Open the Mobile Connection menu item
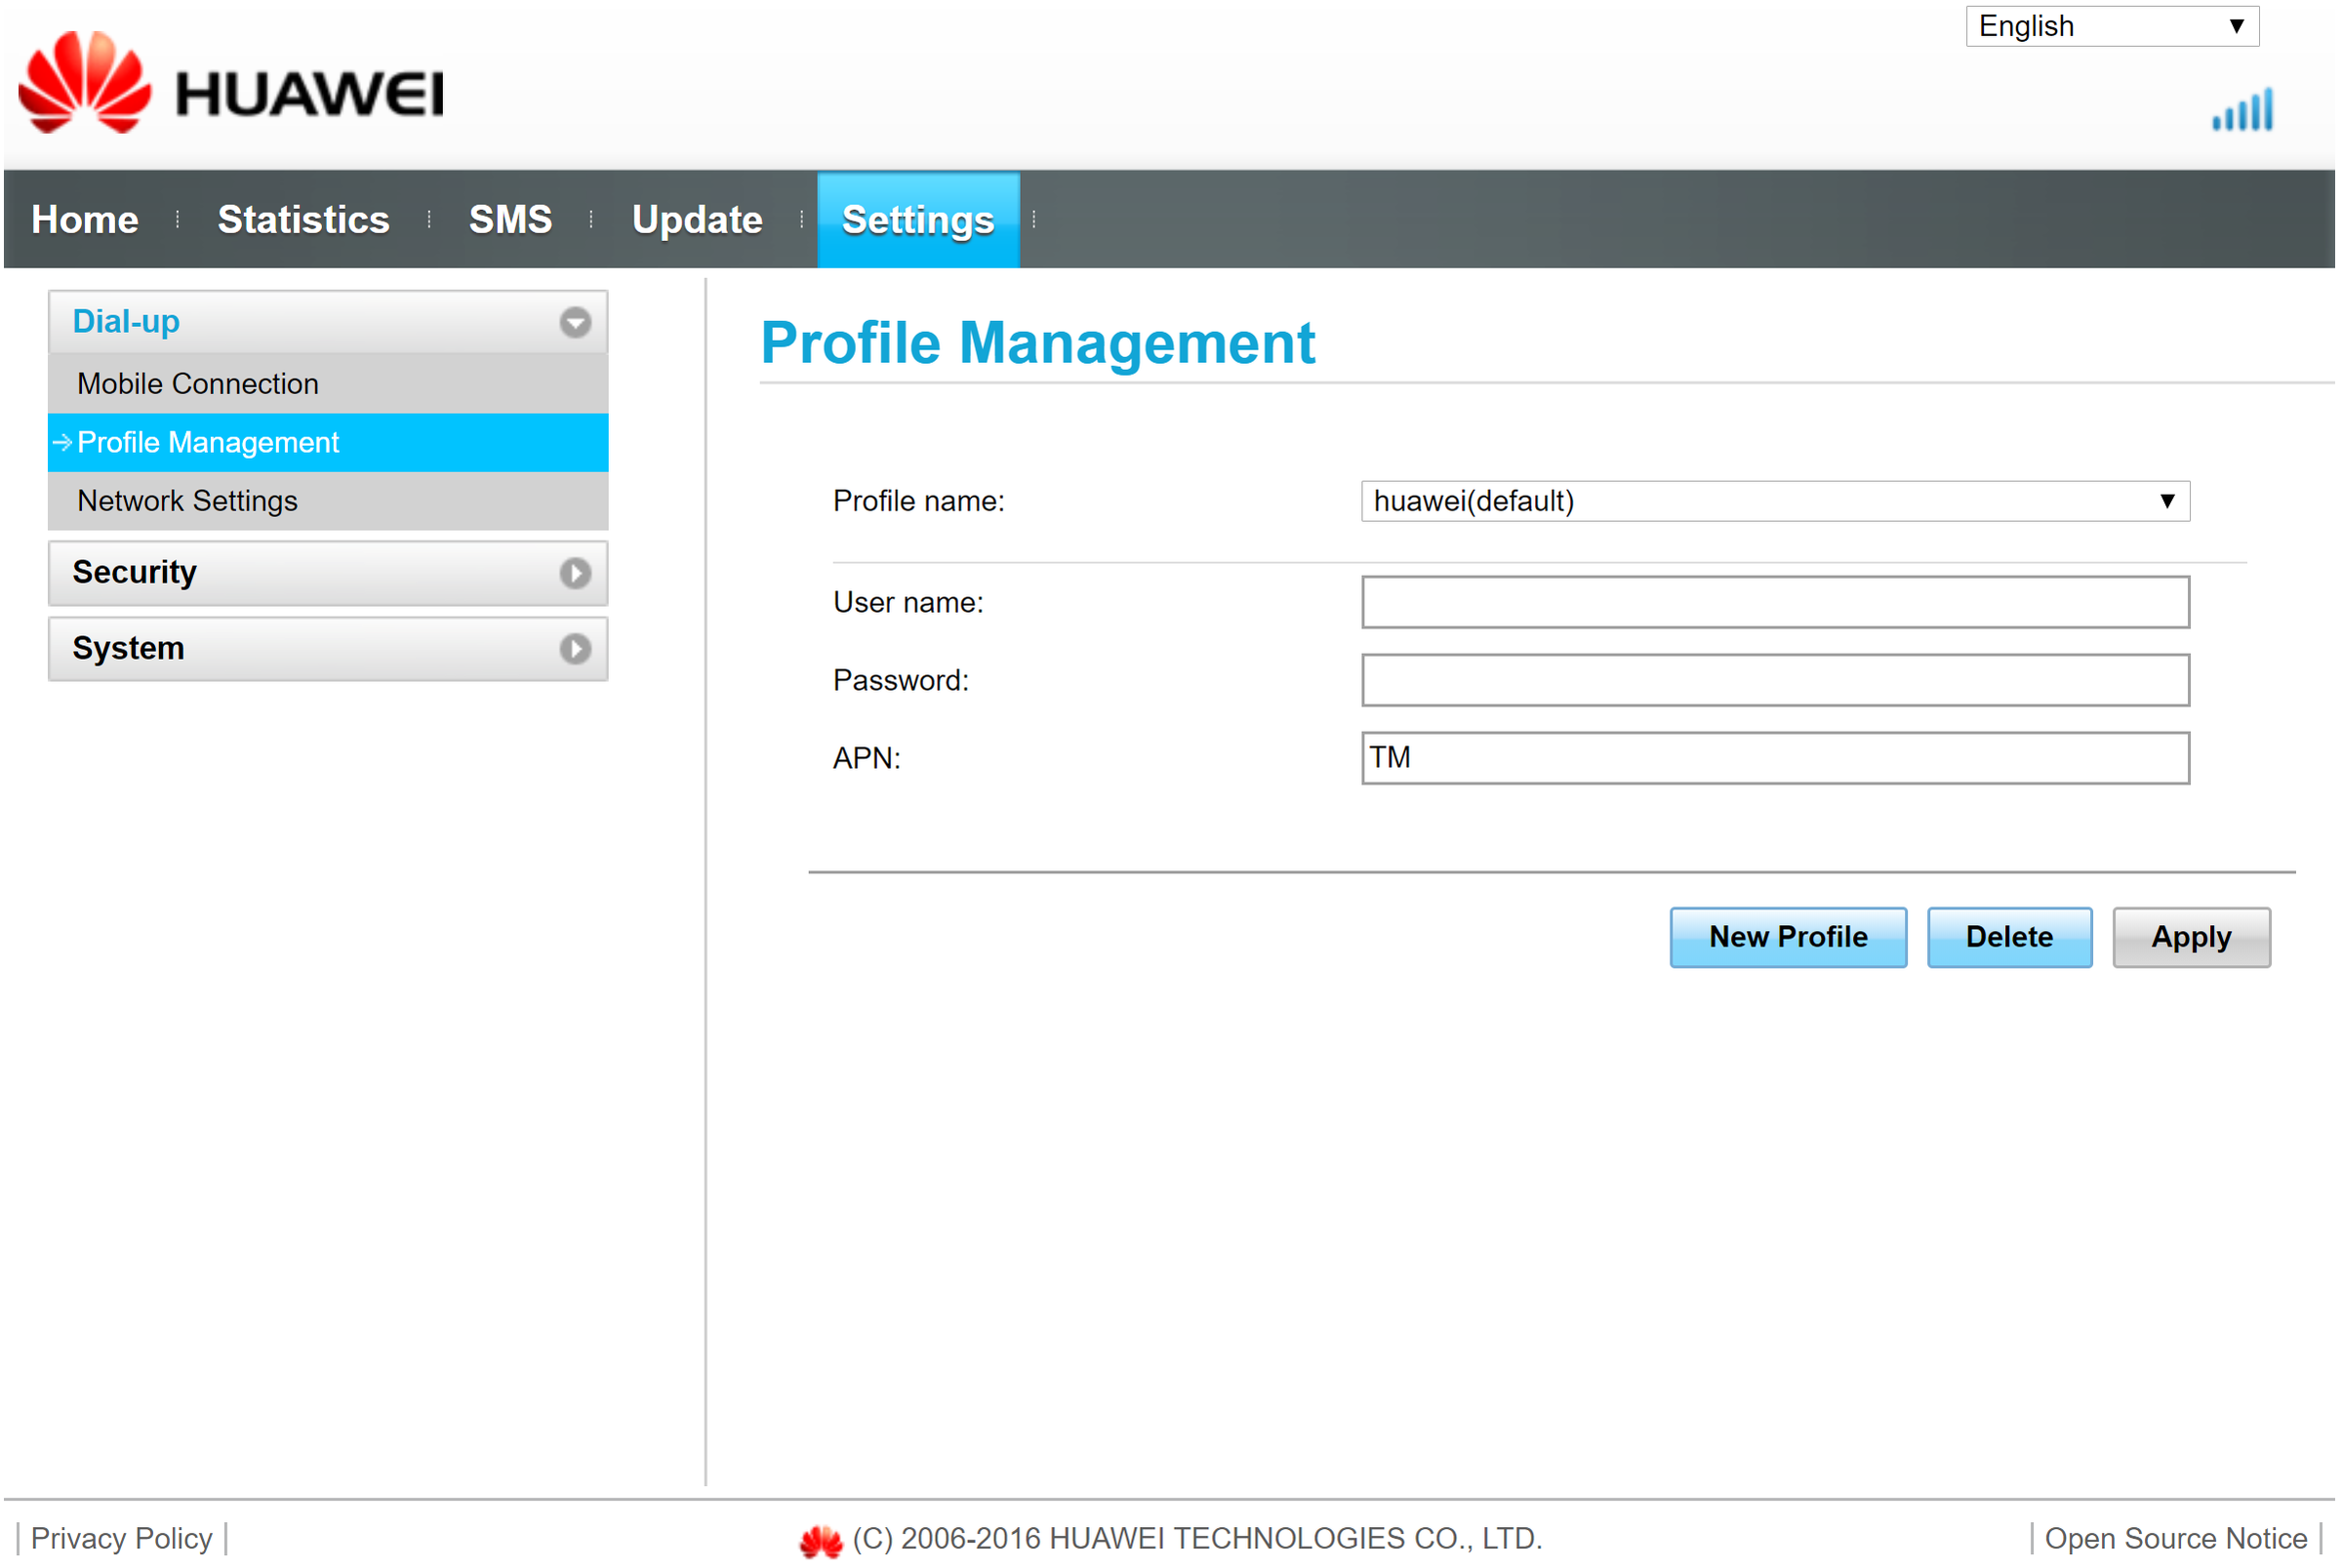Image resolution: width=2342 pixels, height=1568 pixels. [198, 384]
